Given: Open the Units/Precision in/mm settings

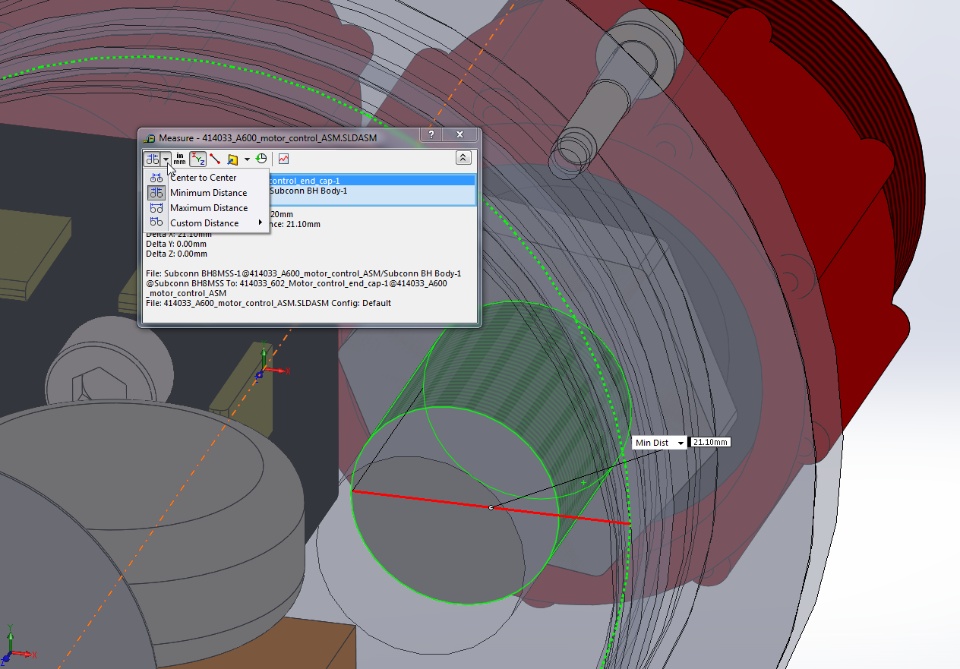Looking at the screenshot, I should coord(179,159).
